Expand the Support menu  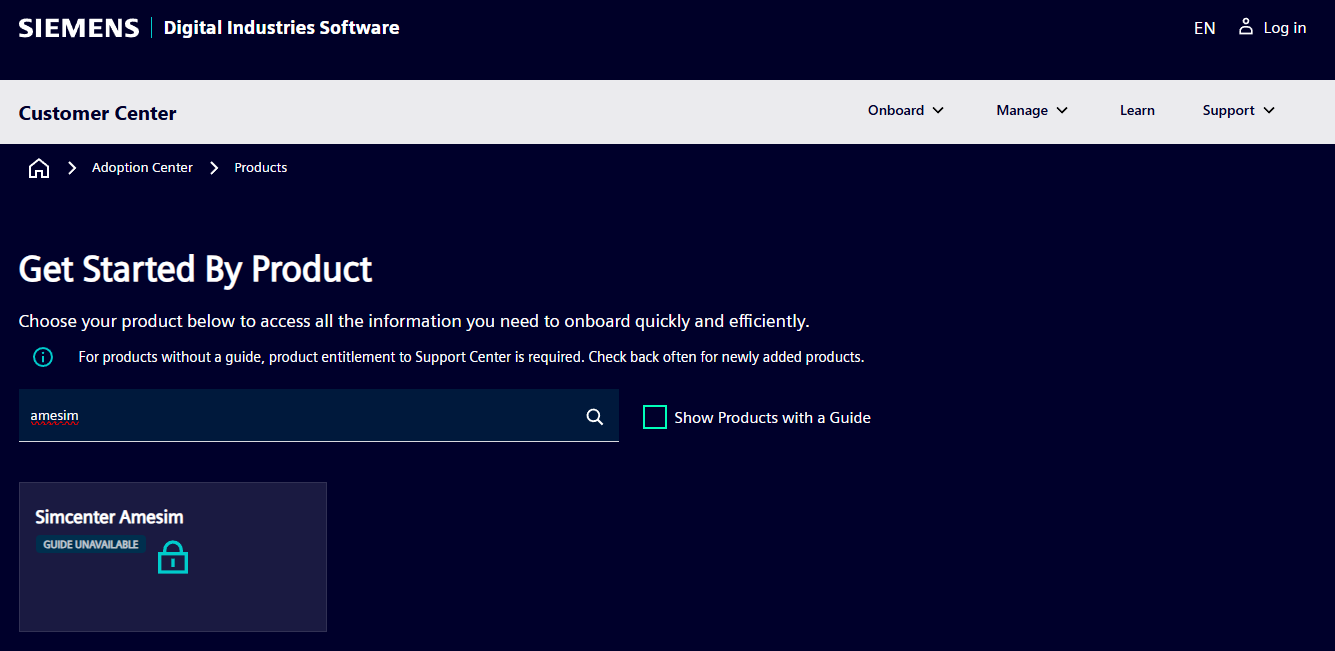click(1239, 111)
